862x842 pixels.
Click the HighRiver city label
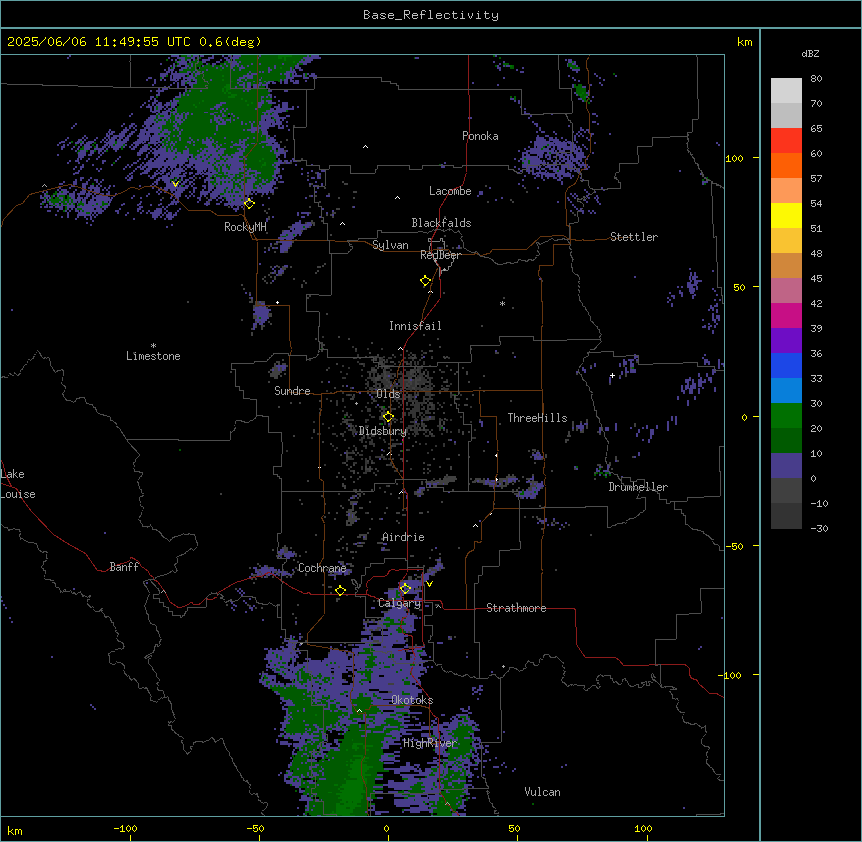430,743
